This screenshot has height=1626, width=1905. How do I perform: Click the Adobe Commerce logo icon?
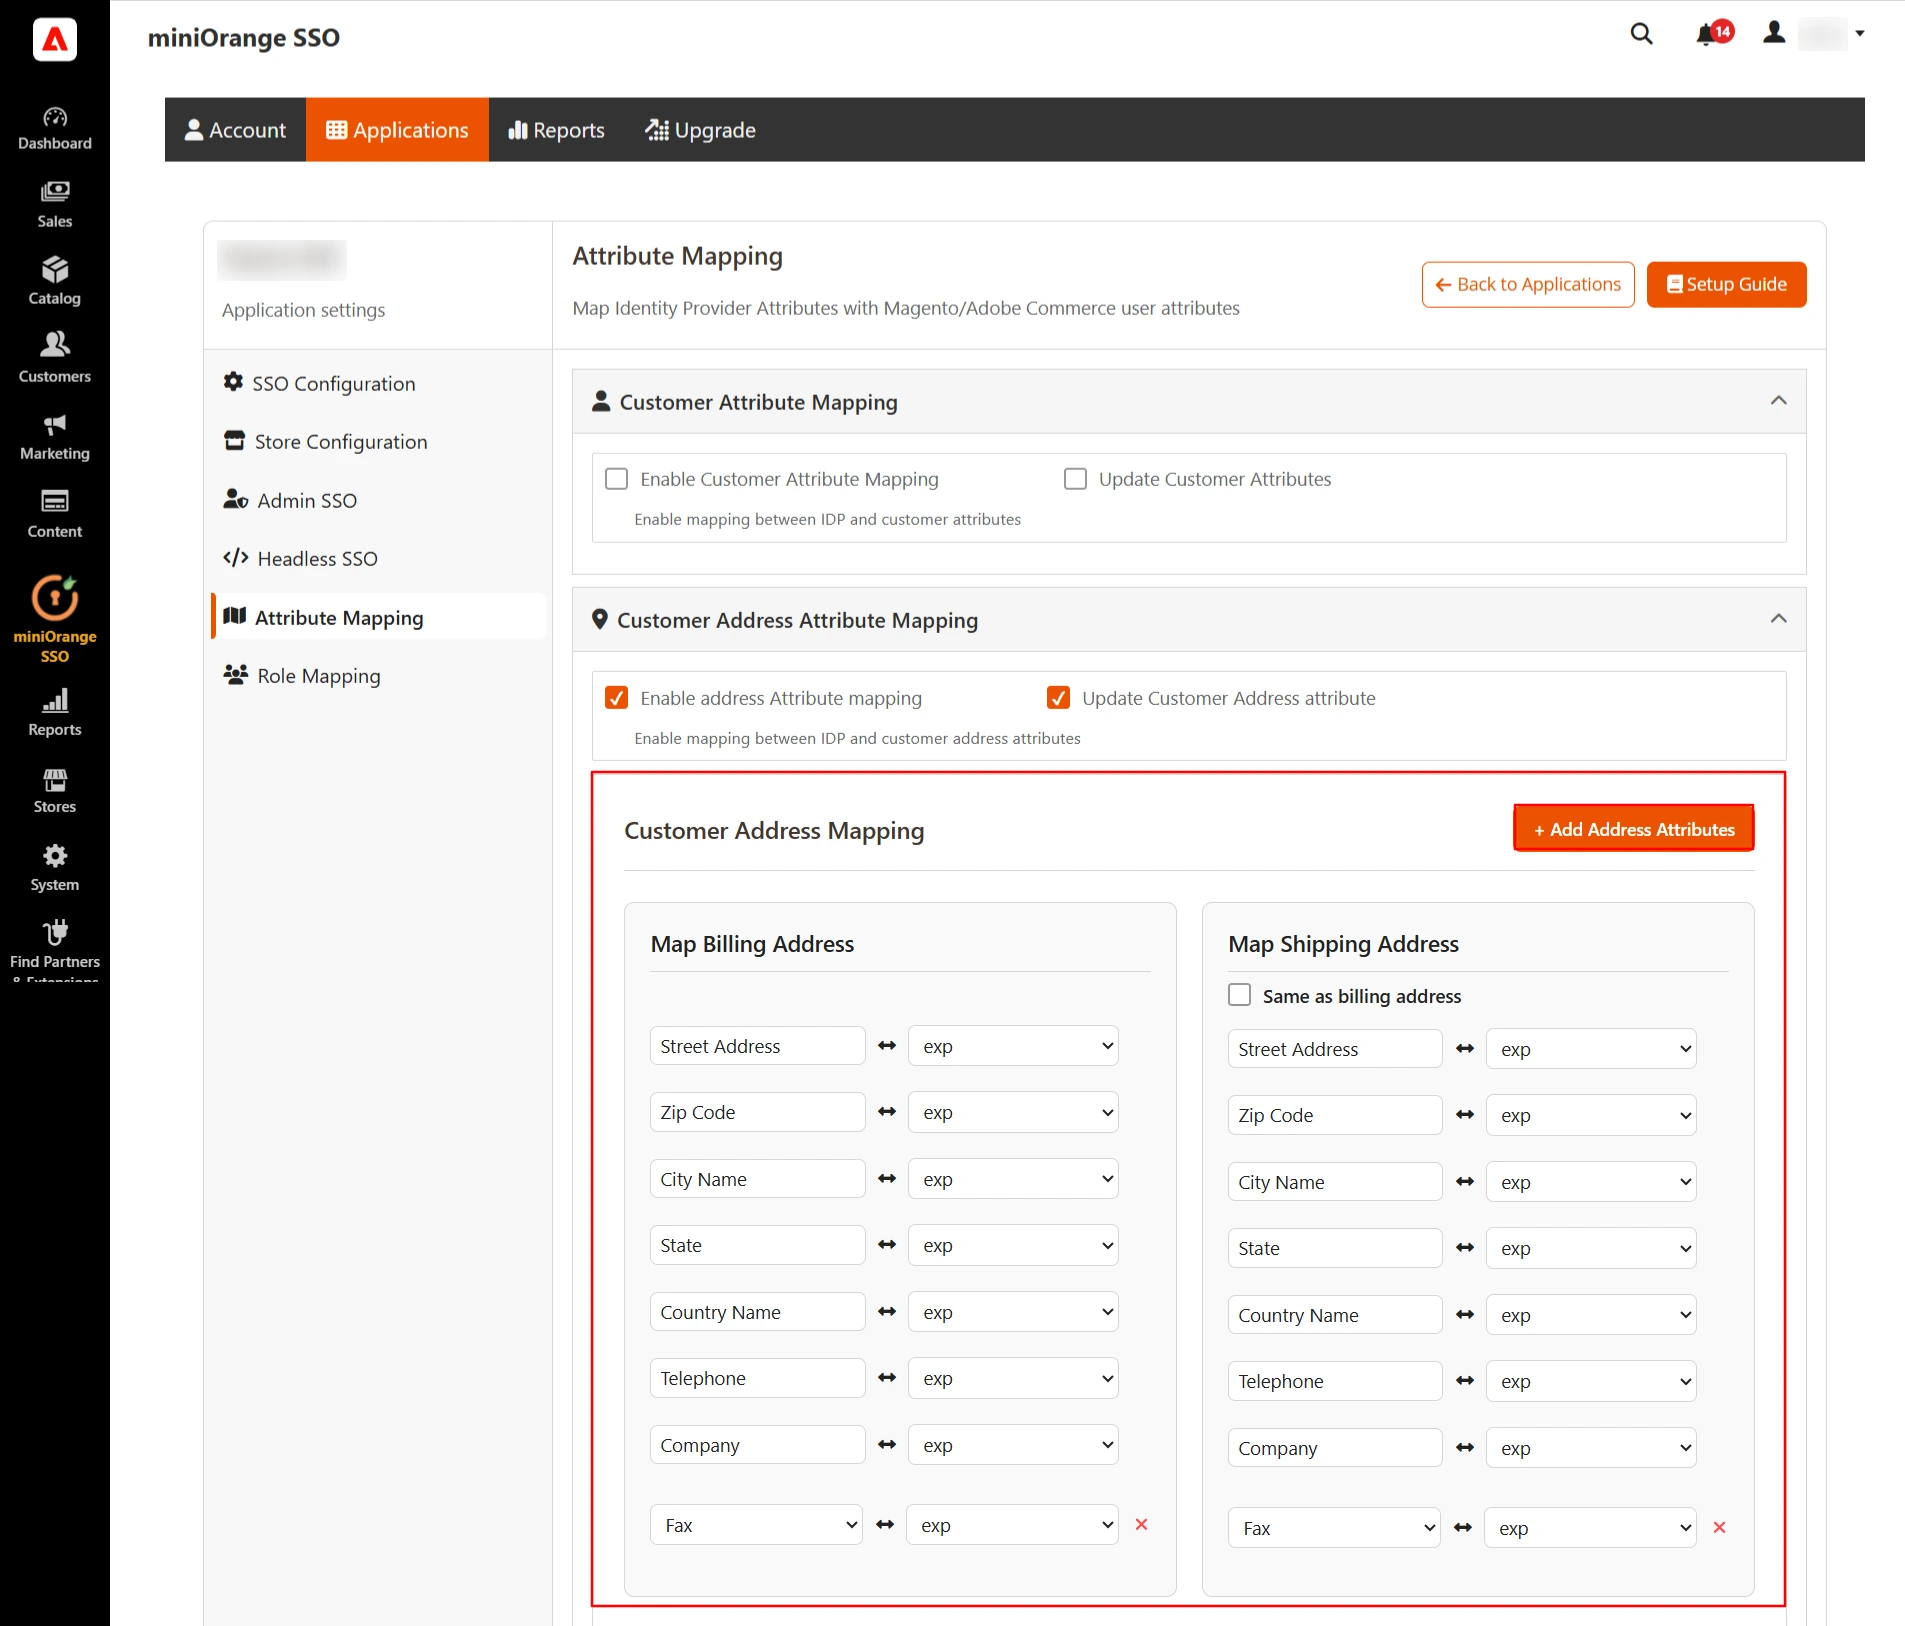pyautogui.click(x=55, y=40)
